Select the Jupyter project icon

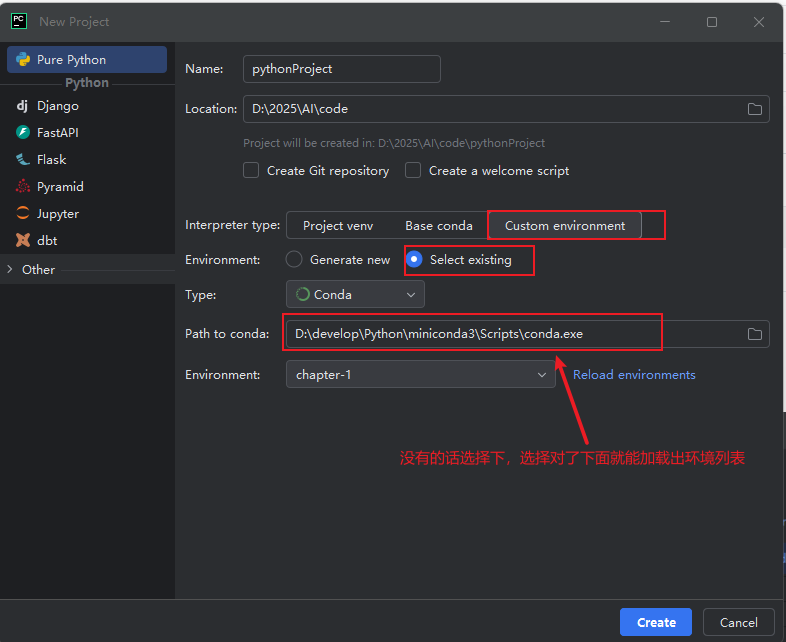pos(22,214)
